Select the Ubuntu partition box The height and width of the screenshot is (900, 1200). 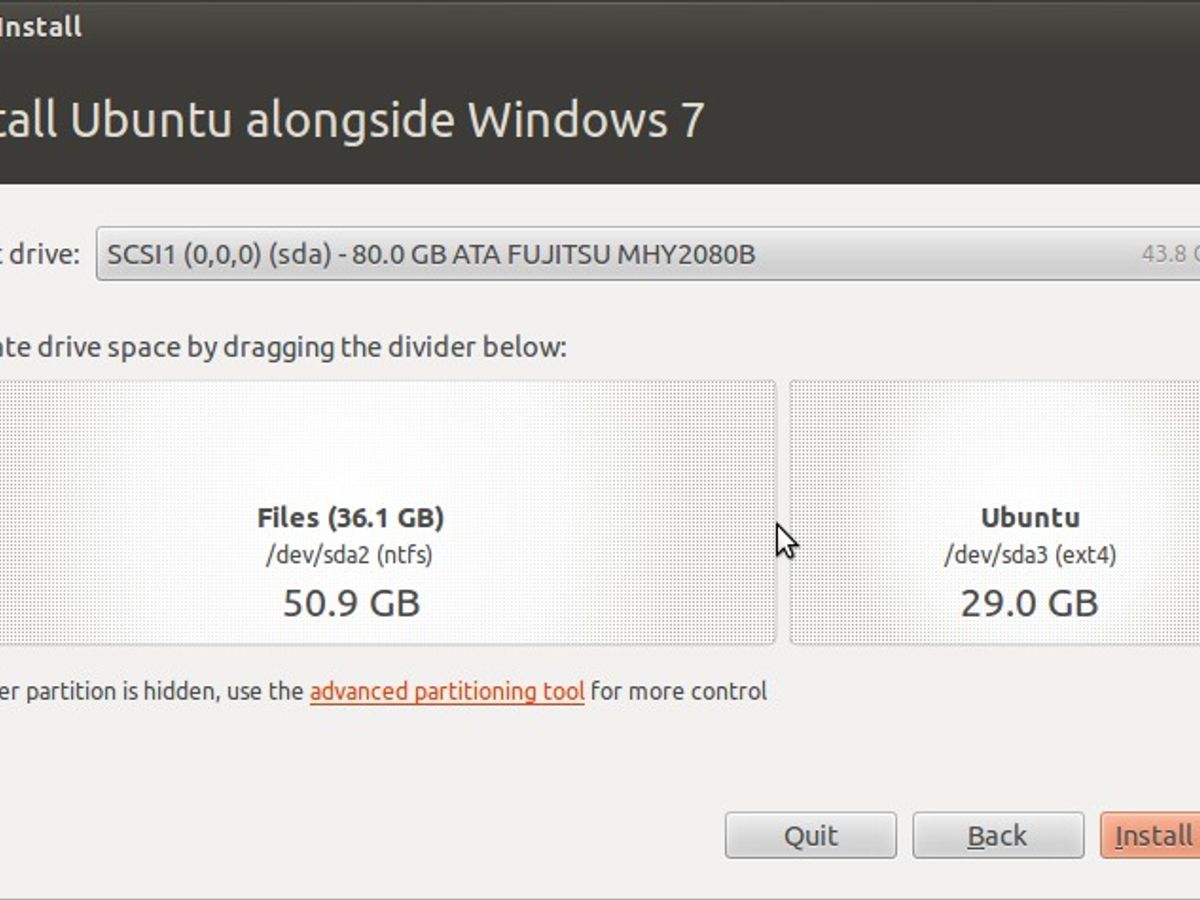(x=1030, y=512)
